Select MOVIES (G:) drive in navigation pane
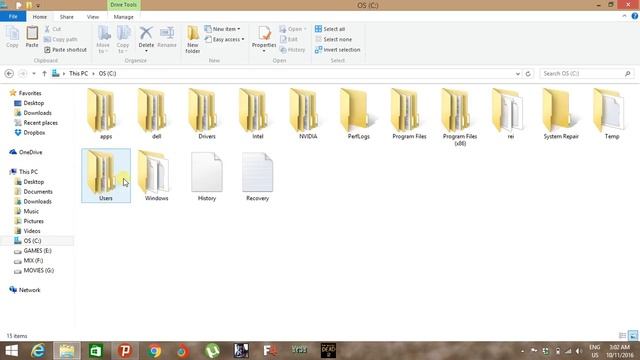Viewport: 640px width, 360px height. coord(34,270)
